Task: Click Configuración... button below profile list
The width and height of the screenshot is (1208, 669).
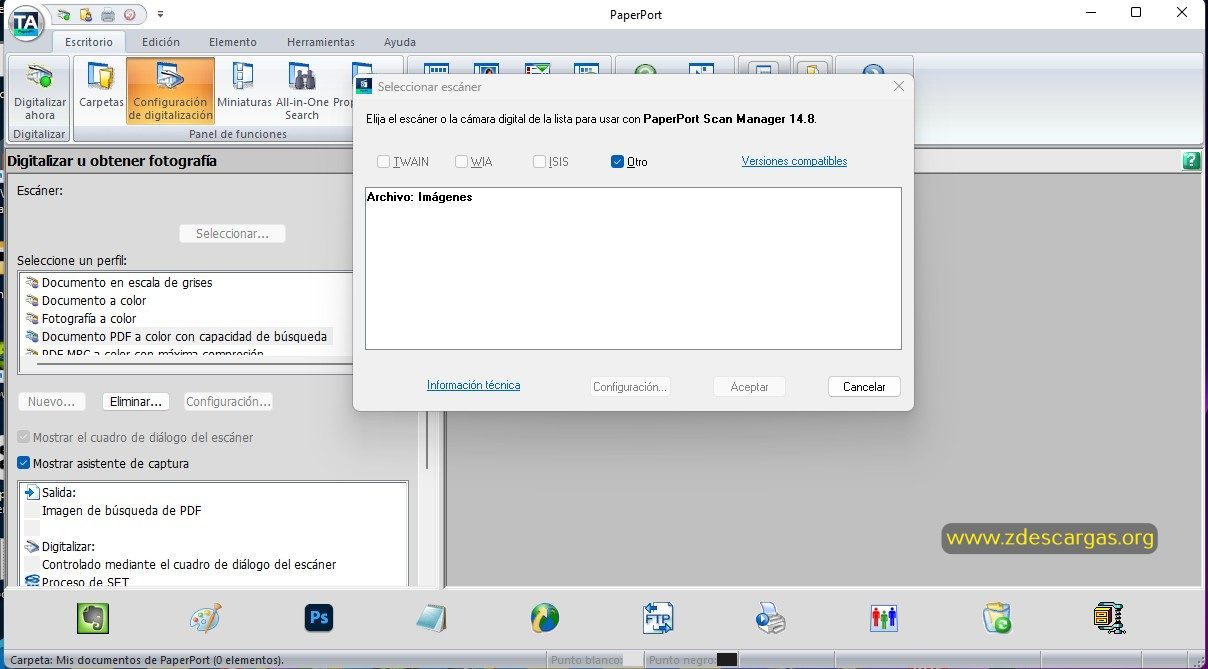Action: click(228, 401)
